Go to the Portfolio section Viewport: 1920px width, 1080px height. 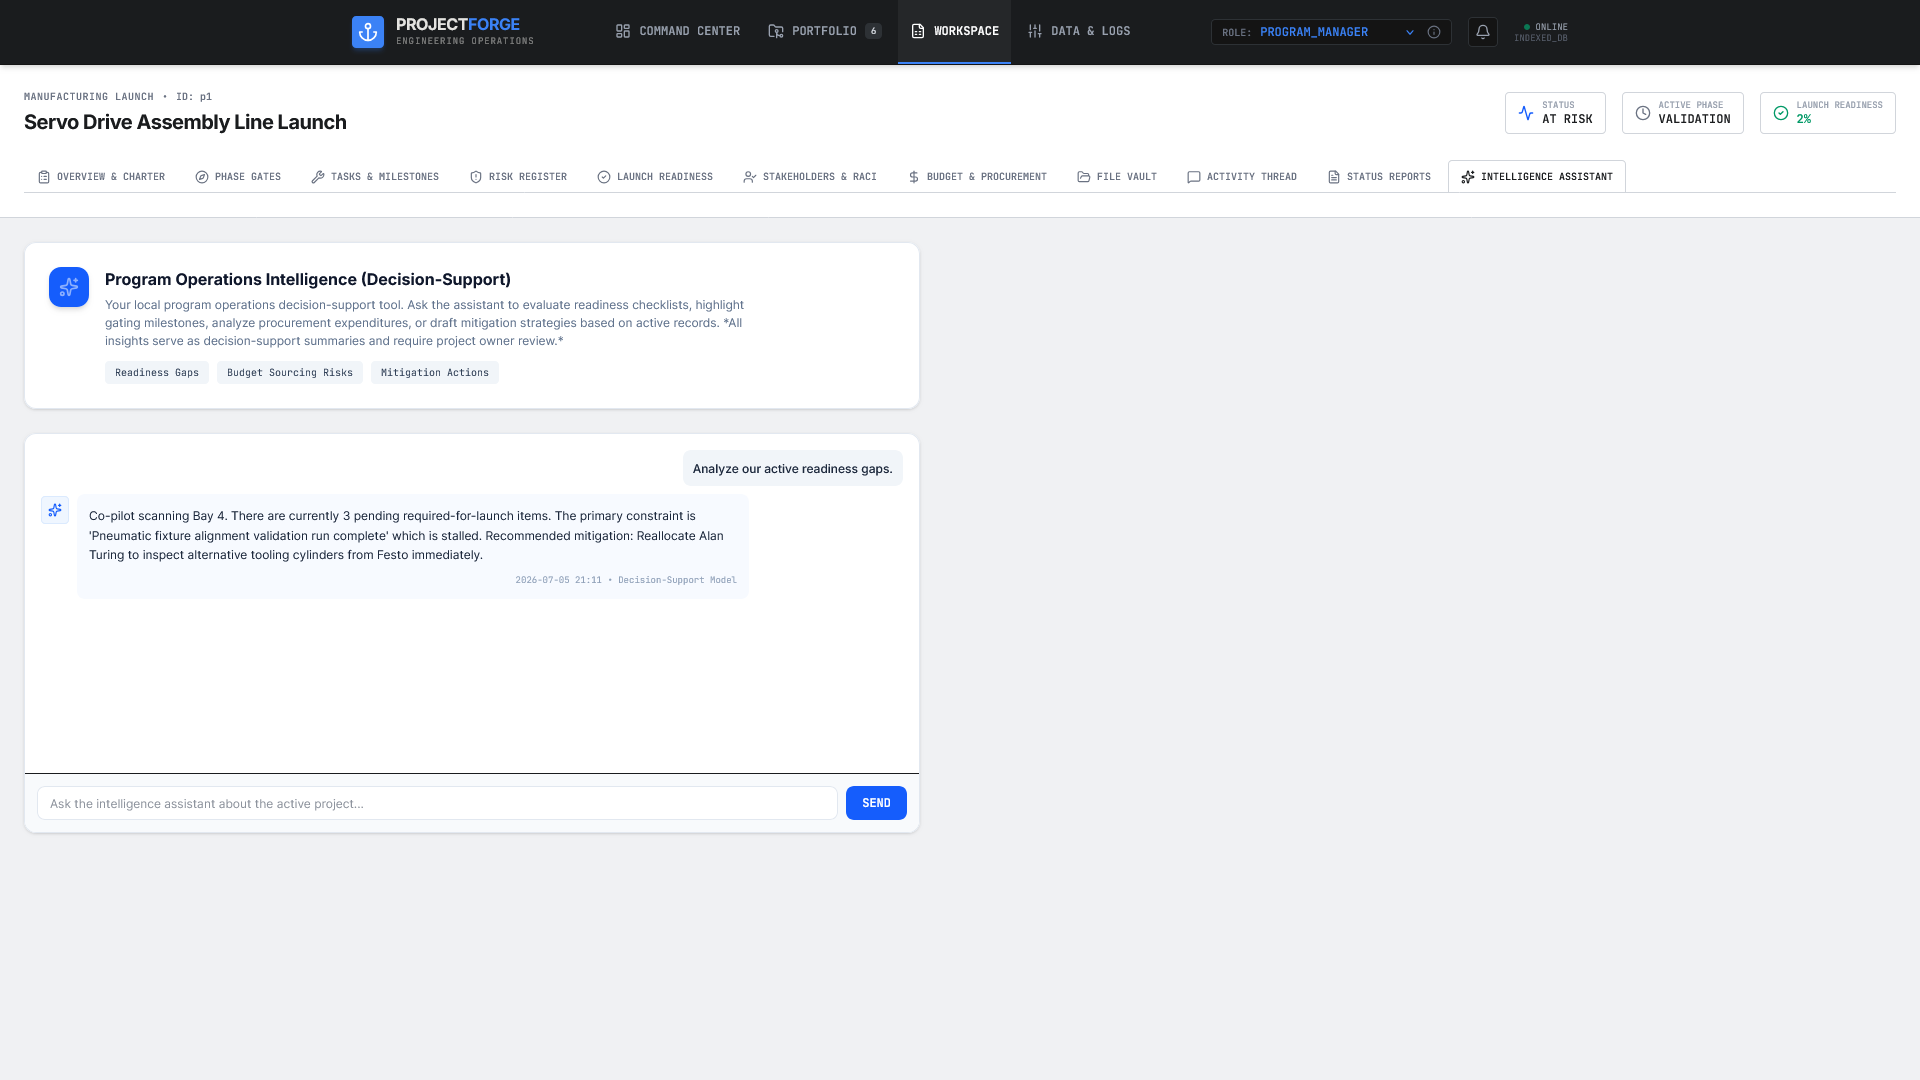pos(825,32)
